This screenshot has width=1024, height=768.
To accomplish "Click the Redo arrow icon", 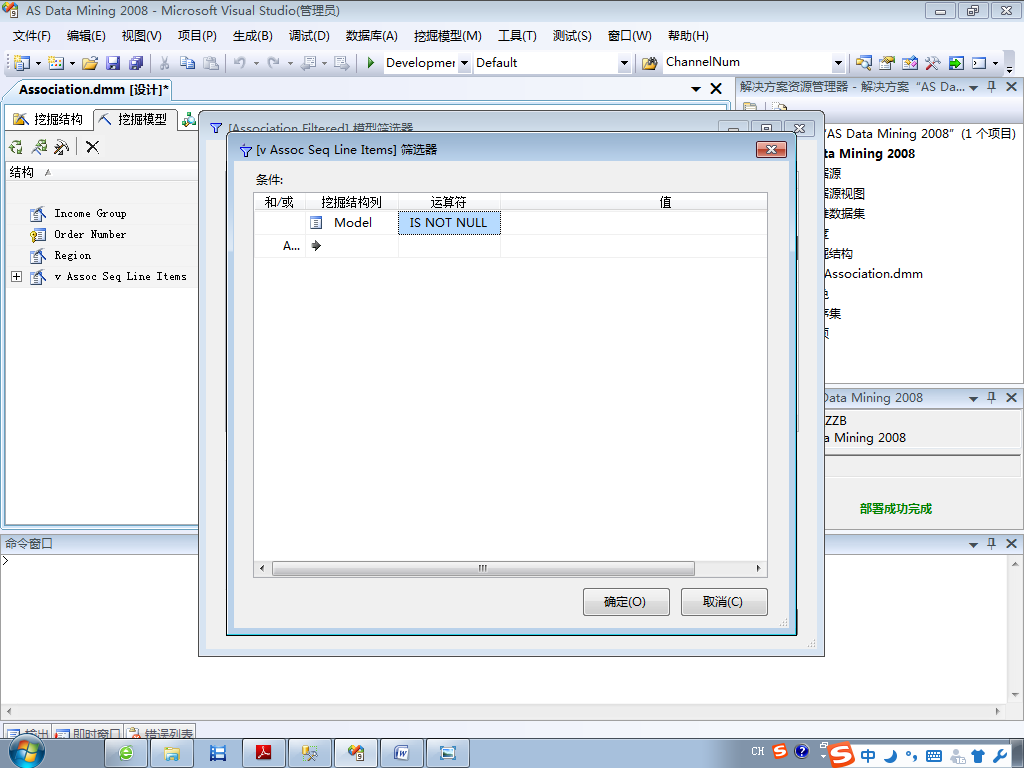I will 274,63.
